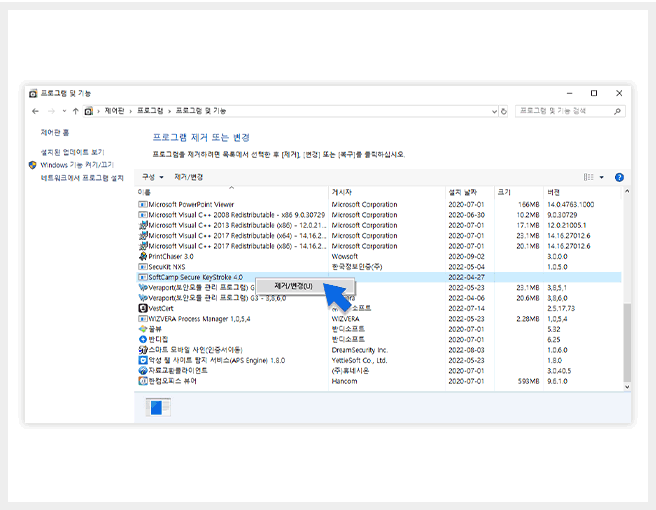Open the 제어판 홈 link

click(55, 133)
